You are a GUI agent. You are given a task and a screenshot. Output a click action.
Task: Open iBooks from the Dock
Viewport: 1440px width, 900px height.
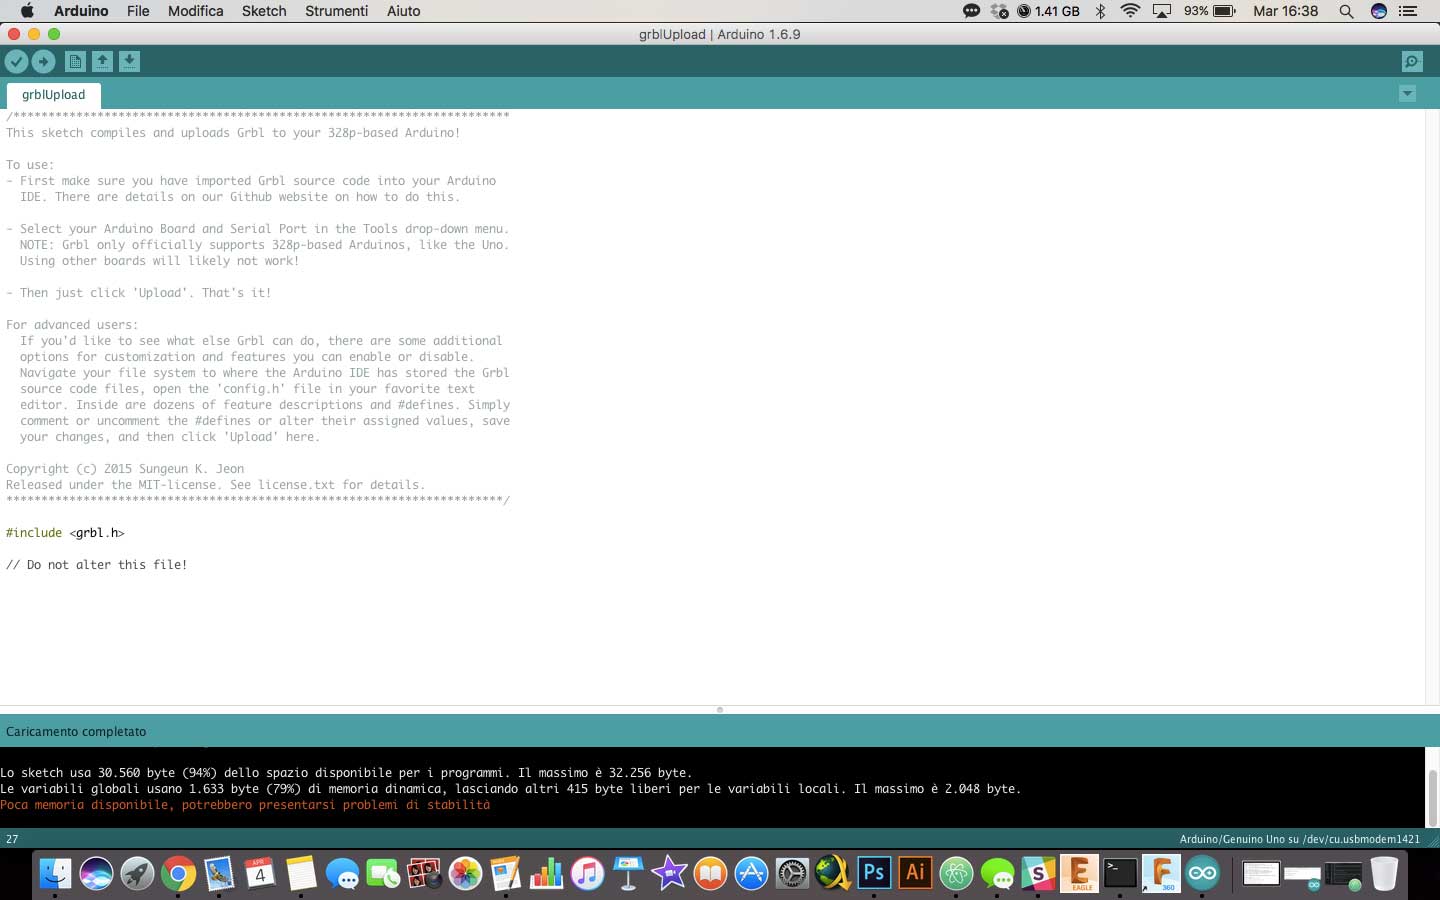coord(710,874)
